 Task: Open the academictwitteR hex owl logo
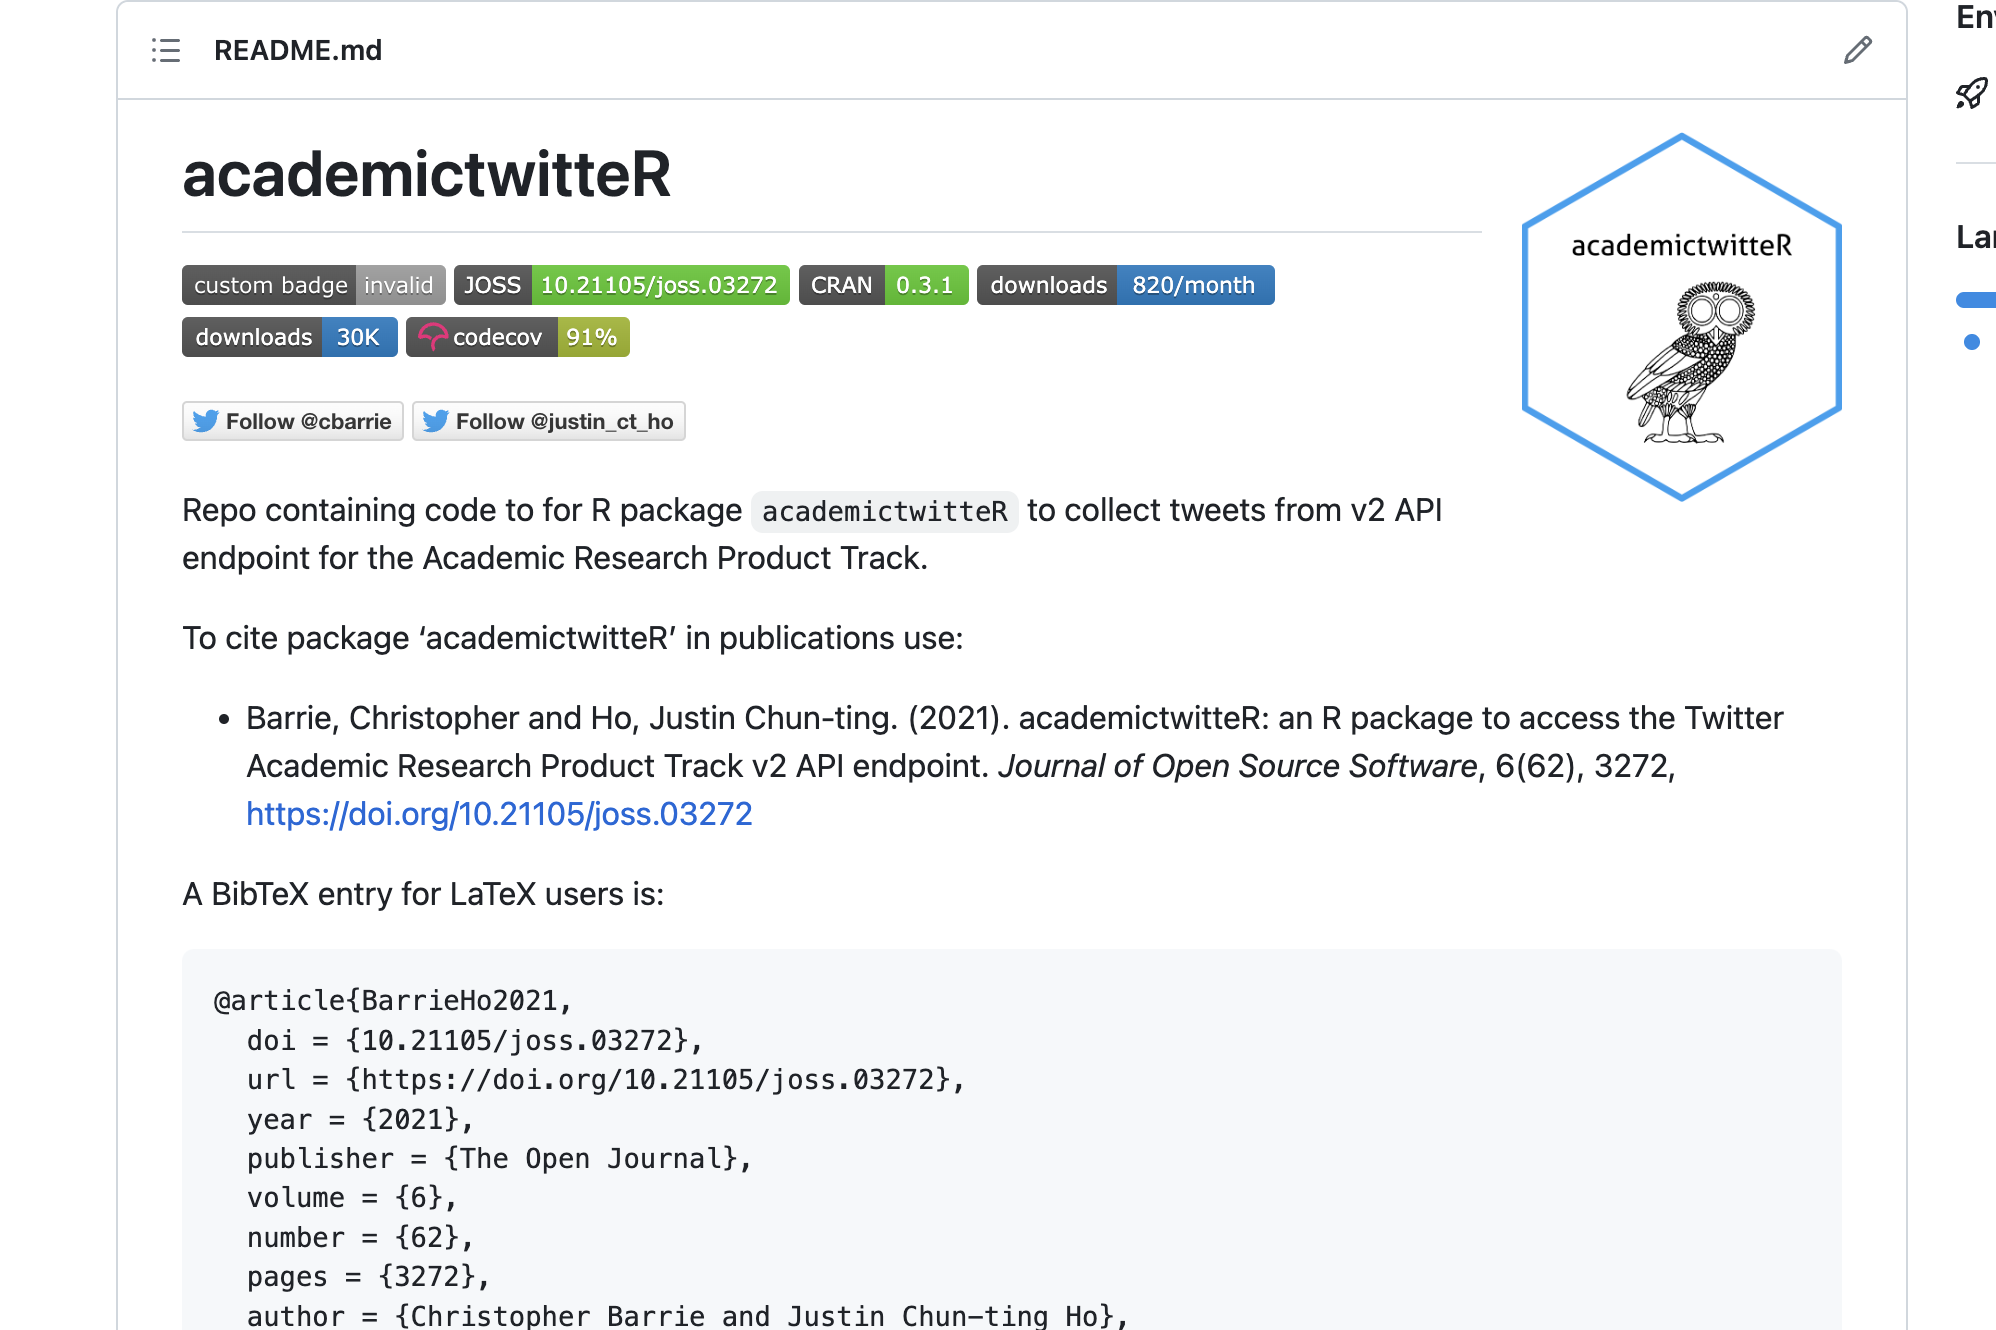click(1681, 317)
